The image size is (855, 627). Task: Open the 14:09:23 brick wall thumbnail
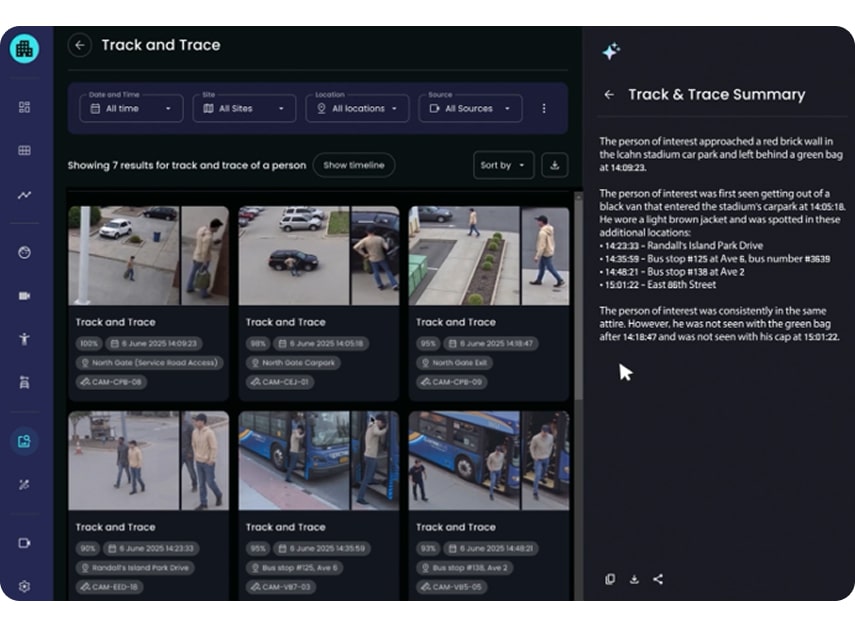(148, 255)
